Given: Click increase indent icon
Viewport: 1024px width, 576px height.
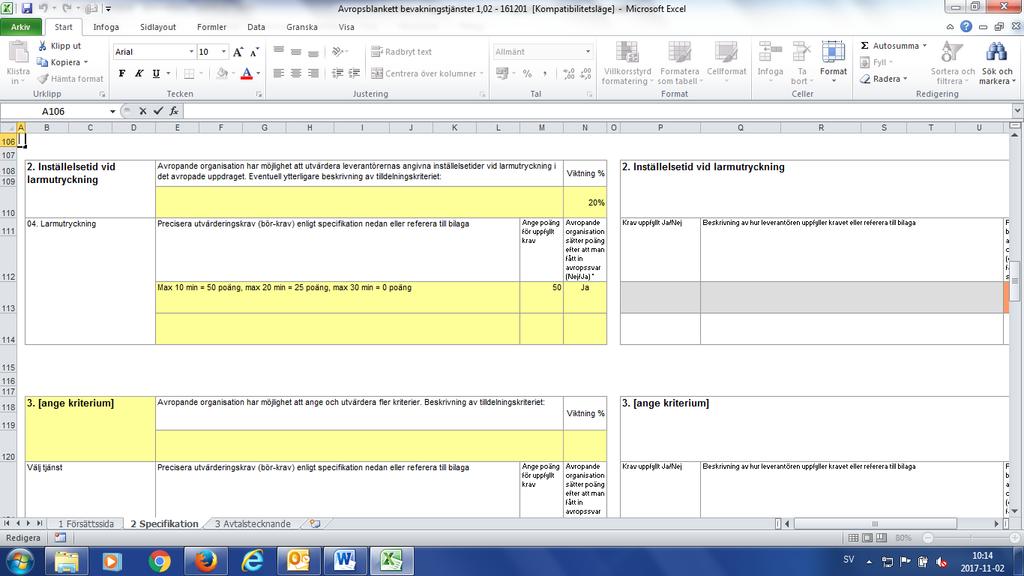Looking at the screenshot, I should [x=354, y=73].
